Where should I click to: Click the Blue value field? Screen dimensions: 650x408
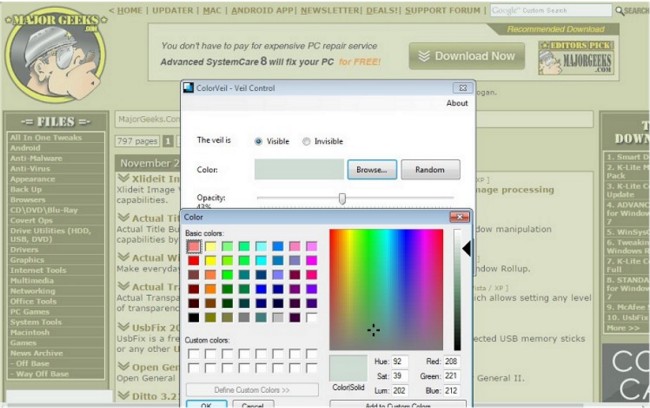click(x=452, y=391)
